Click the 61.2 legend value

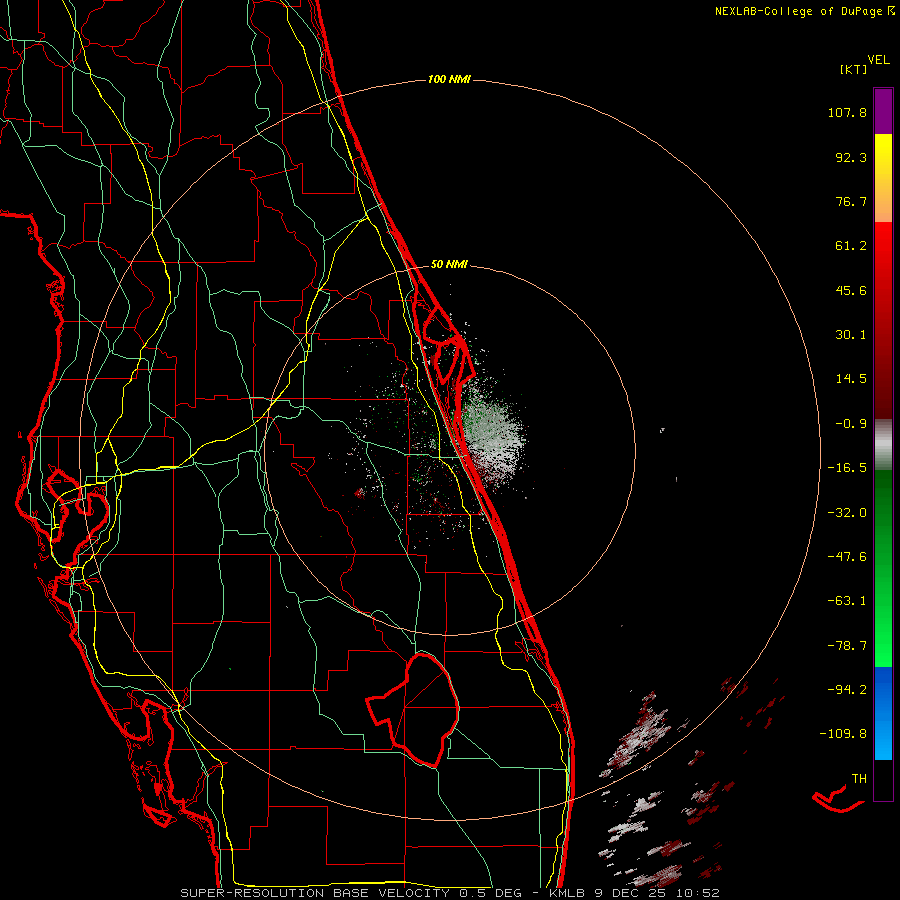851,246
